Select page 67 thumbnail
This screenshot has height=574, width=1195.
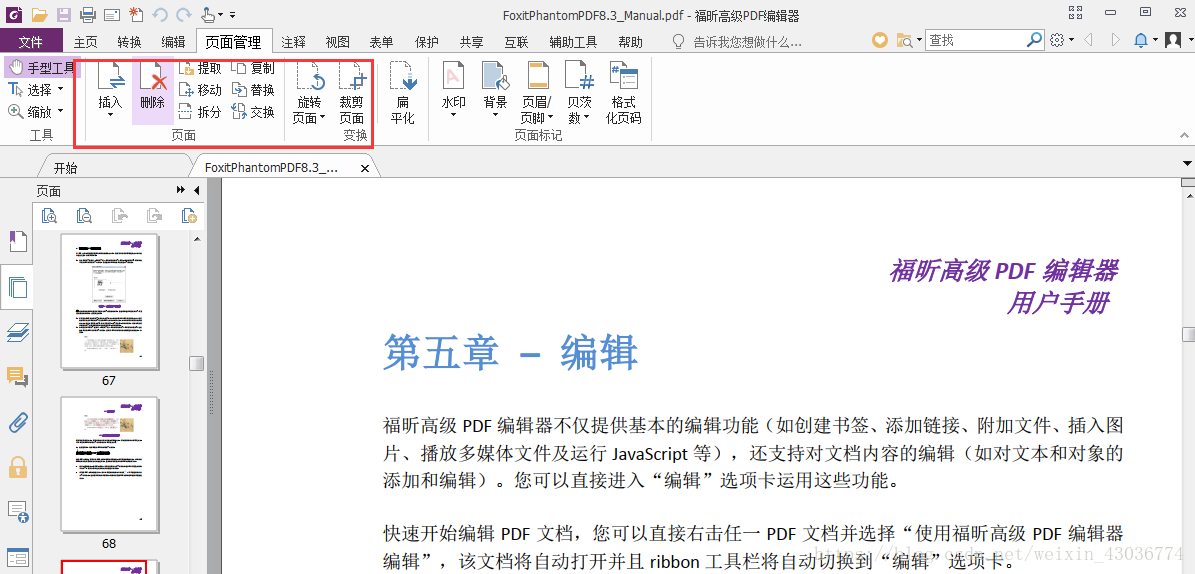(109, 302)
